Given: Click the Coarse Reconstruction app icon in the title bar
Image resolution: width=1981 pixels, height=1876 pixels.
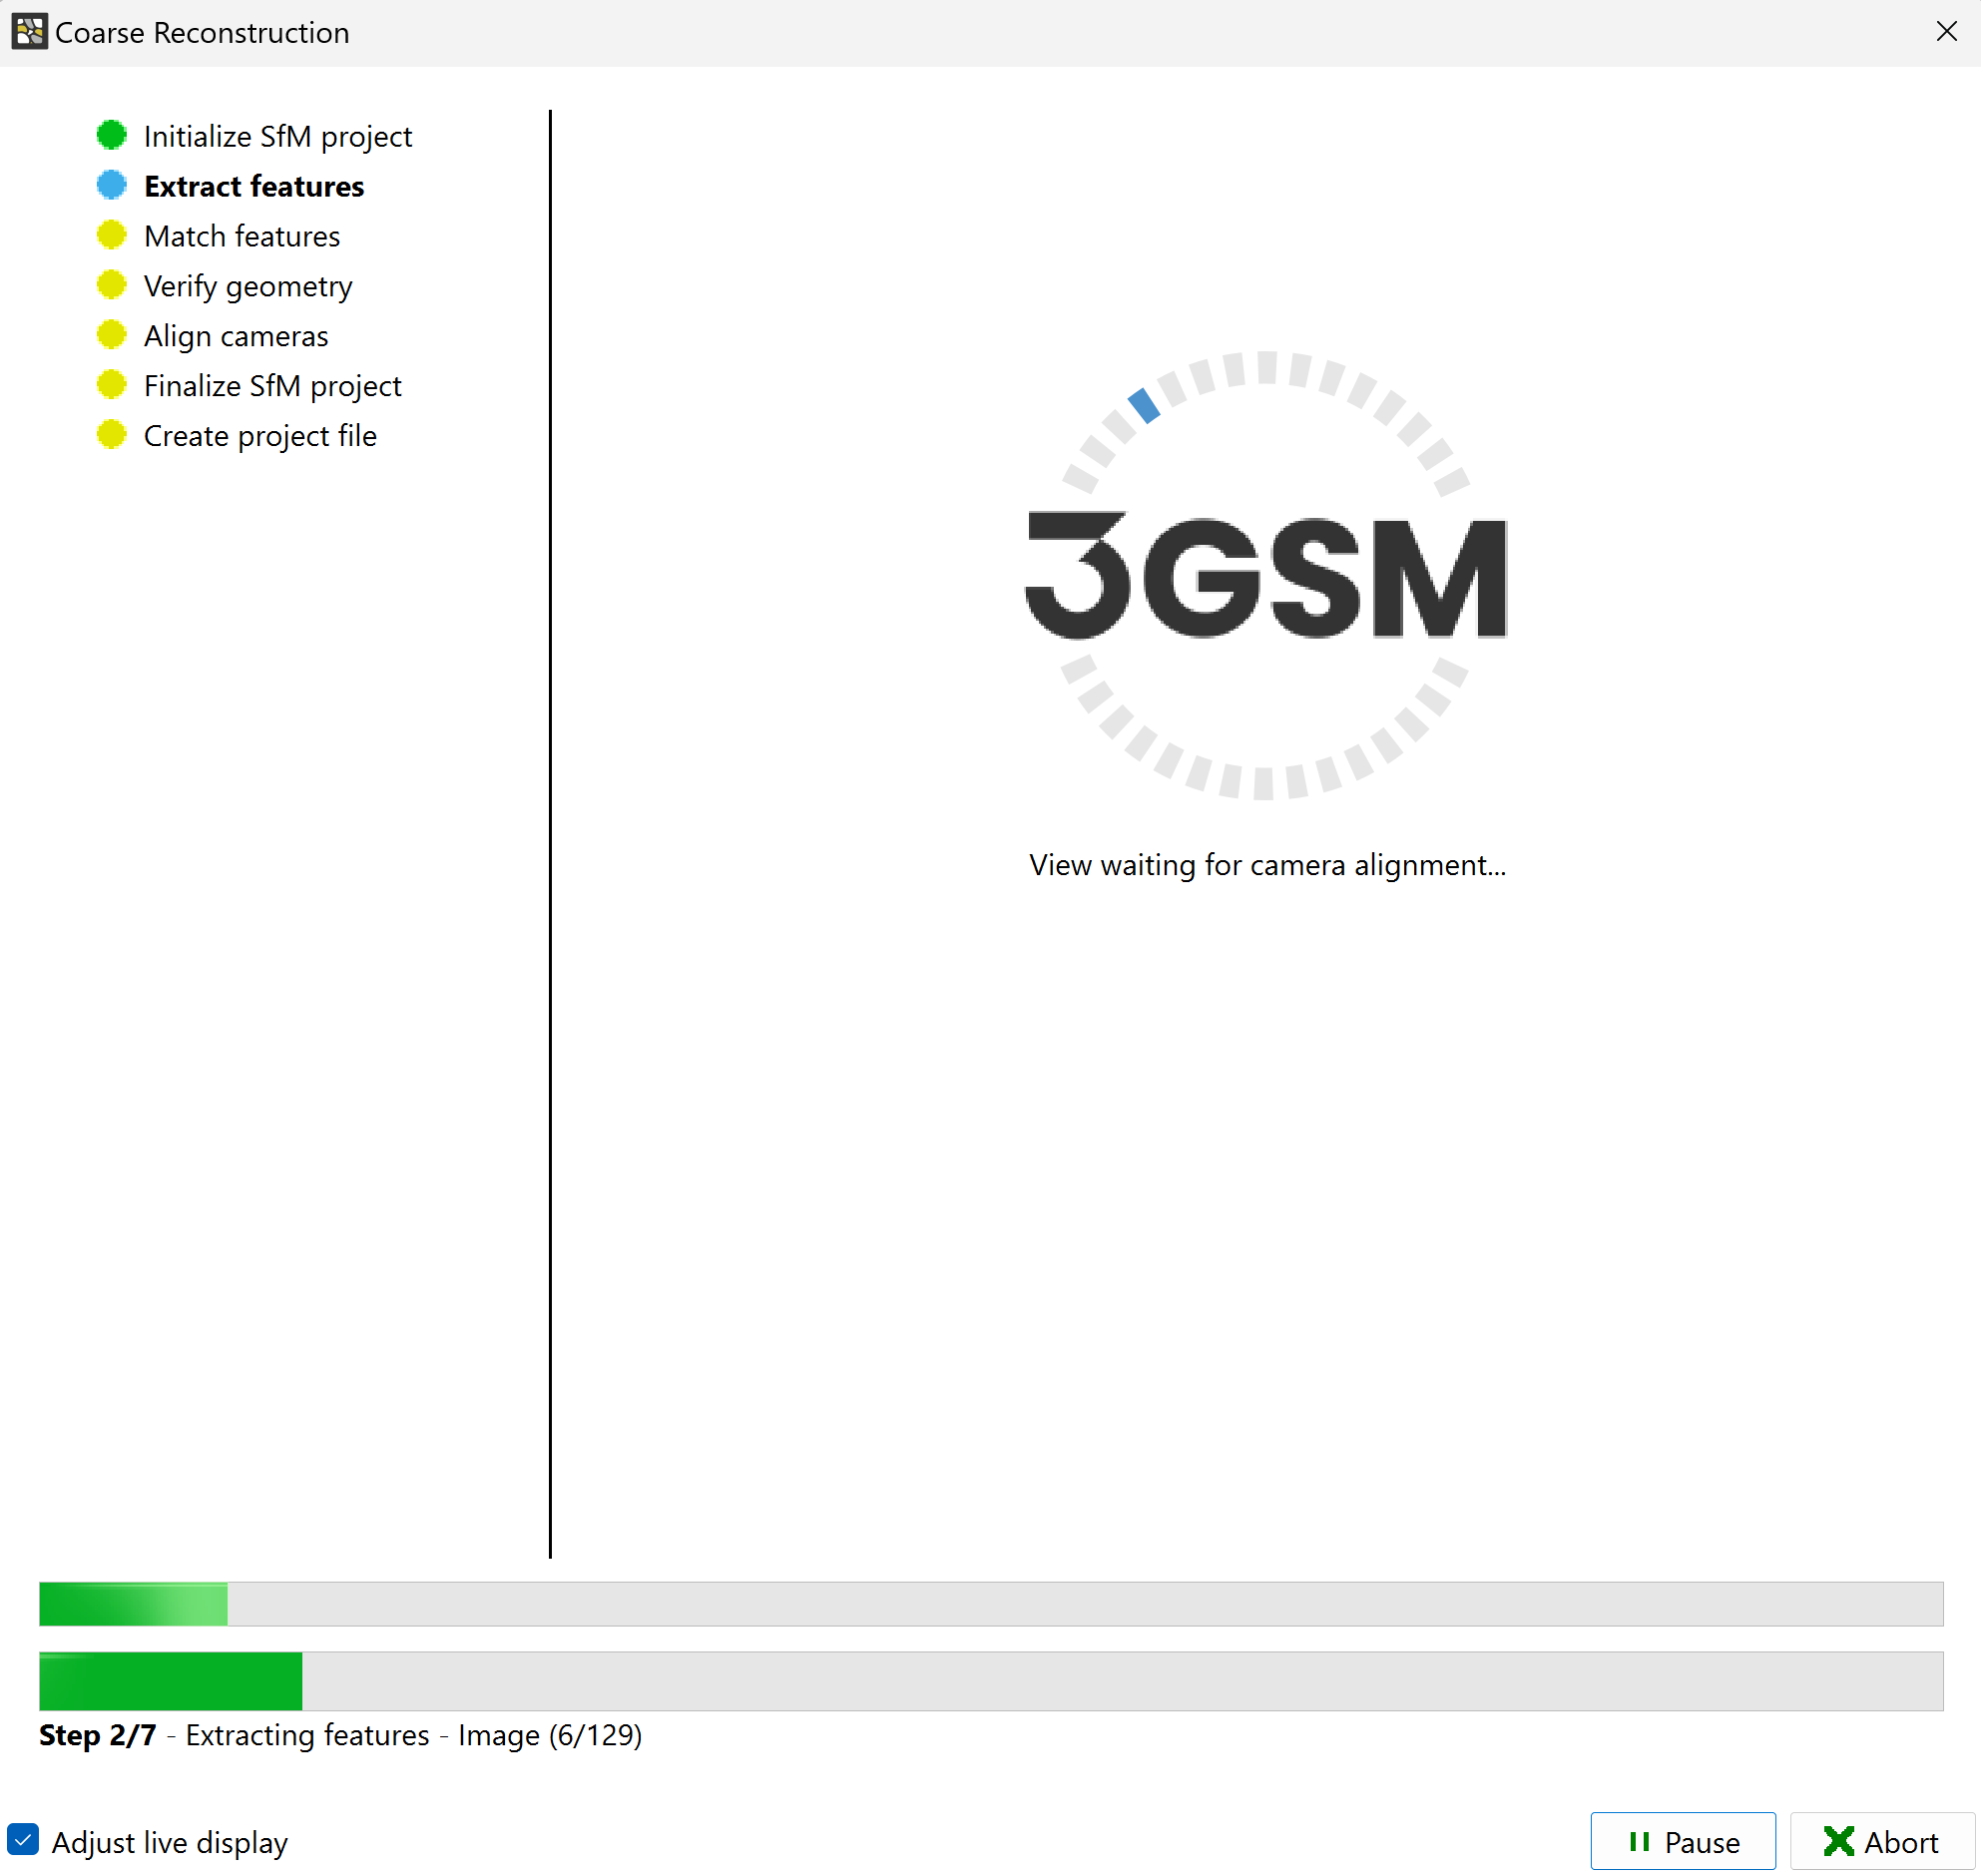Looking at the screenshot, I should 30,32.
